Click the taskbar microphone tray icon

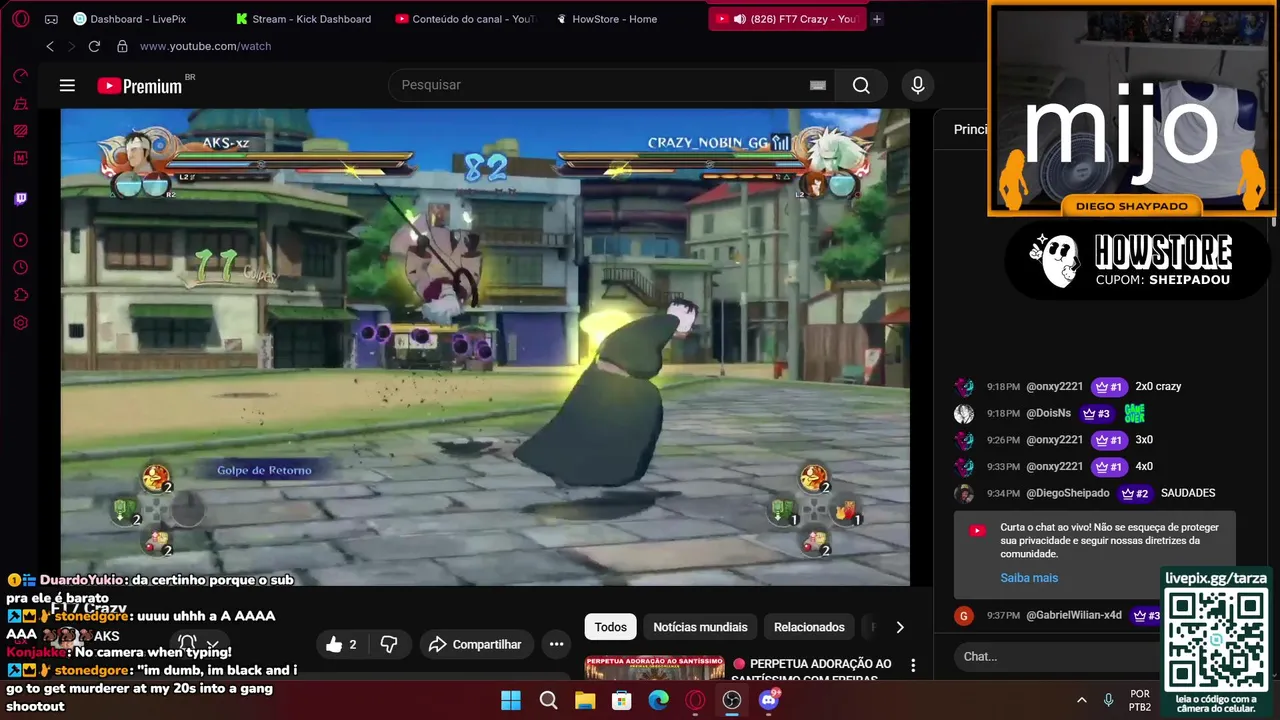(x=1108, y=700)
